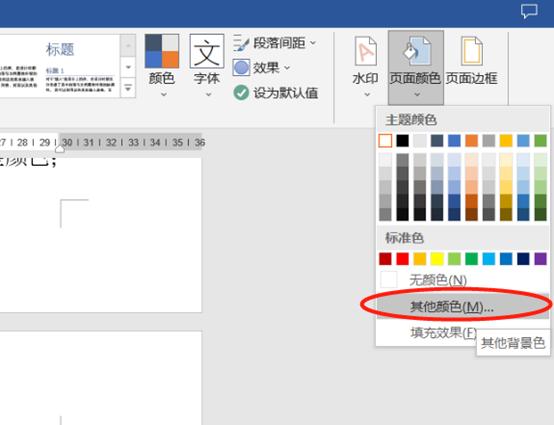The height and width of the screenshot is (425, 554).
Task: Open the 字体 theme fonts gallery
Action: point(207,66)
